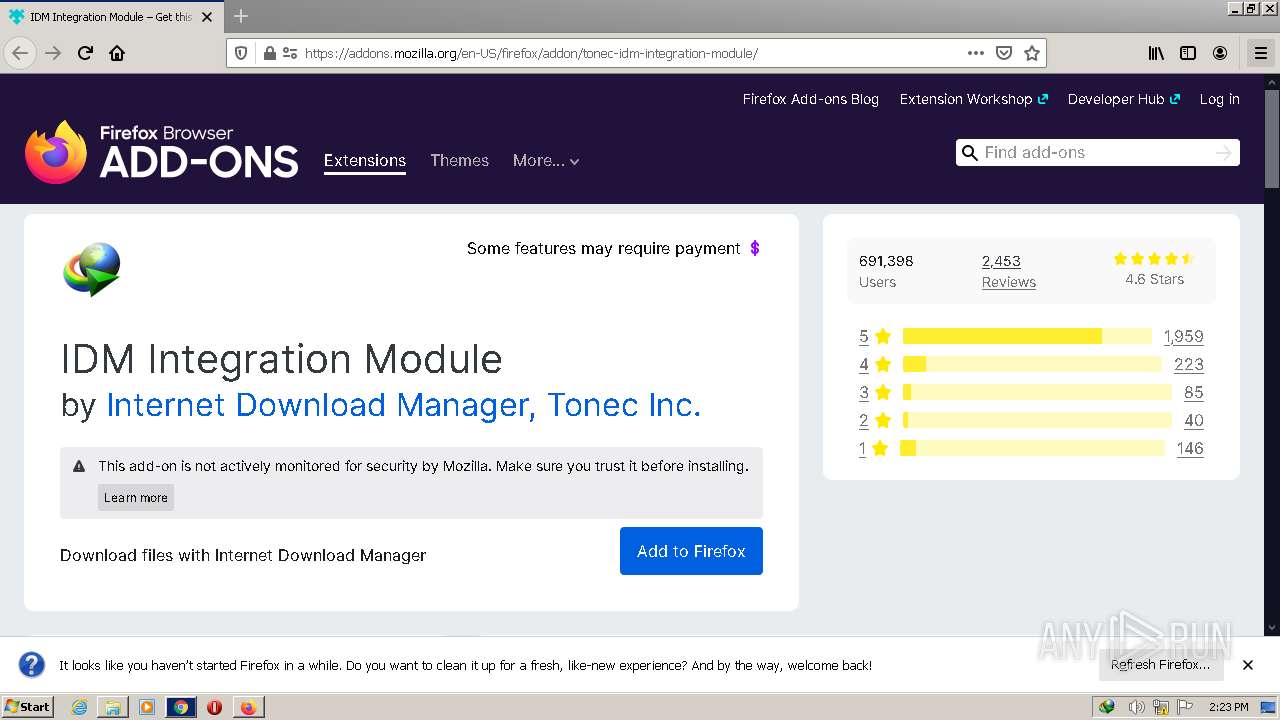Click the Start button
Screen dimensions: 1280x720
[x=28, y=707]
